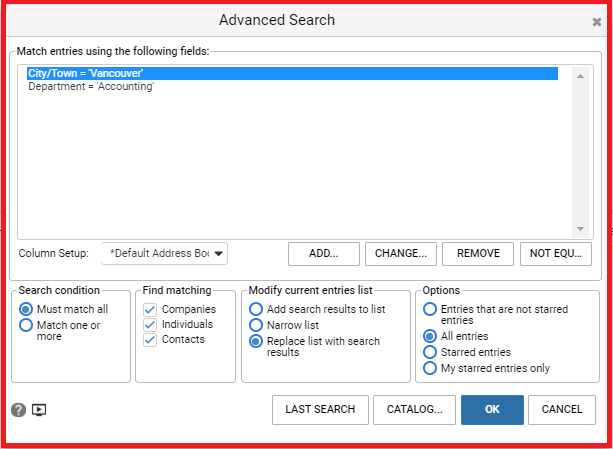Confirm the search with OK
613x449 pixels.
click(492, 410)
